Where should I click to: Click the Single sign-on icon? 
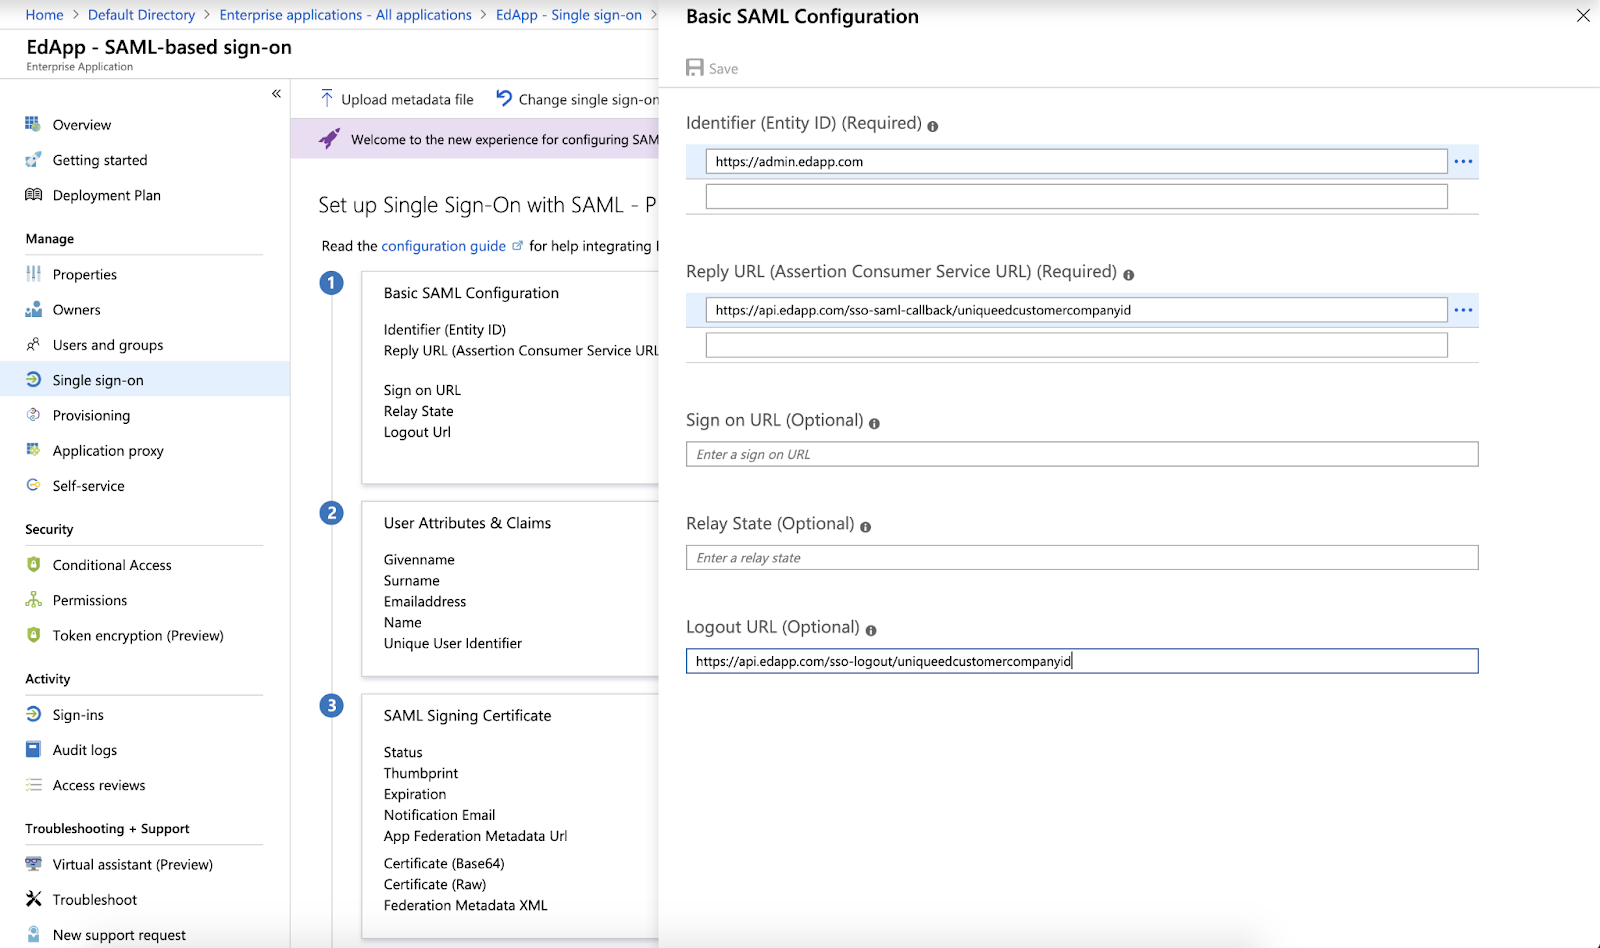coord(33,380)
